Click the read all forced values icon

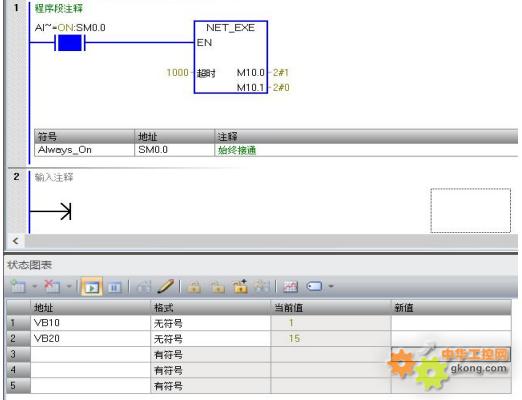[262, 287]
